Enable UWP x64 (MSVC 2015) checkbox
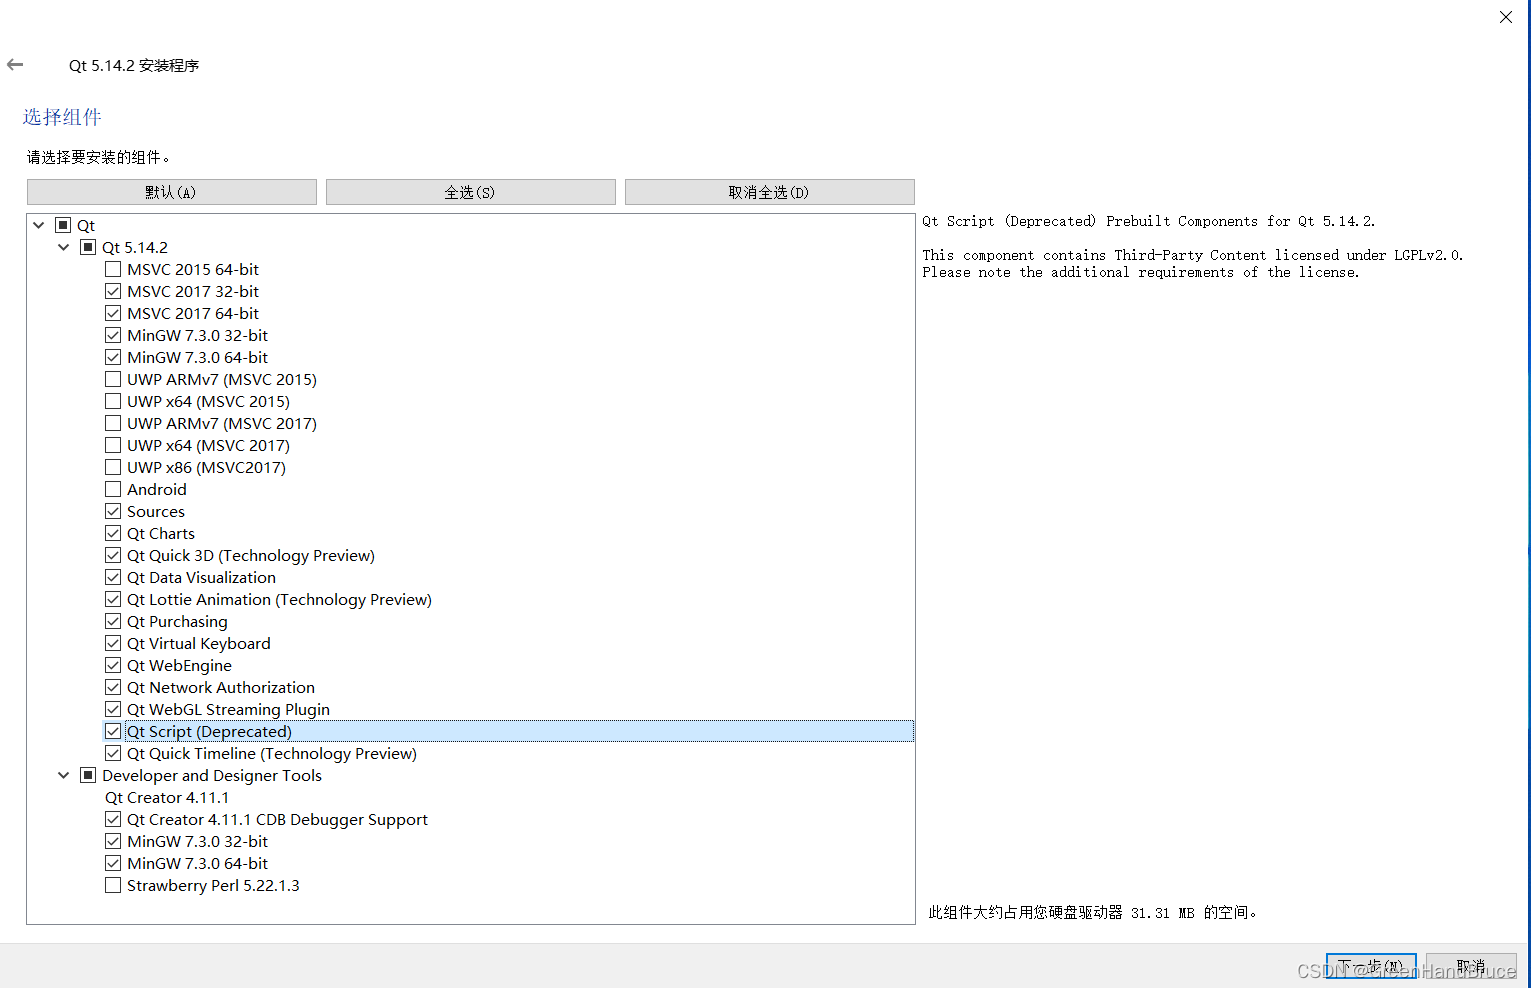This screenshot has width=1531, height=988. tap(113, 401)
